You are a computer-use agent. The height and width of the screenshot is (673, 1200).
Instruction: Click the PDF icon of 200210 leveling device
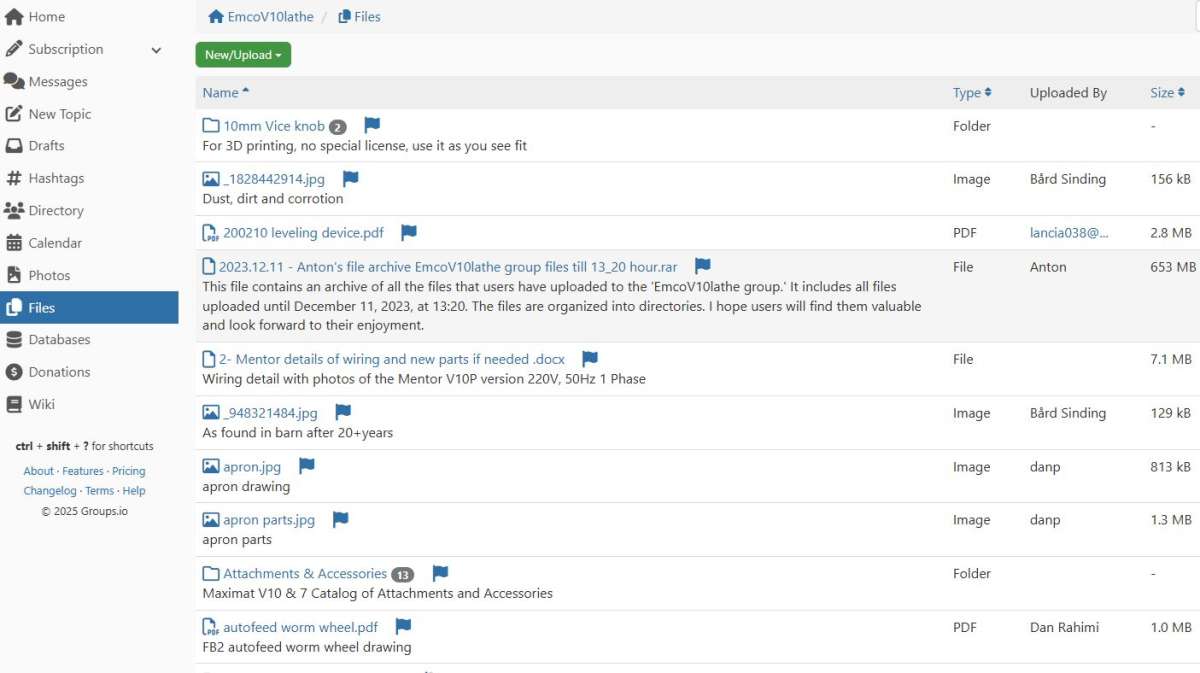[211, 233]
